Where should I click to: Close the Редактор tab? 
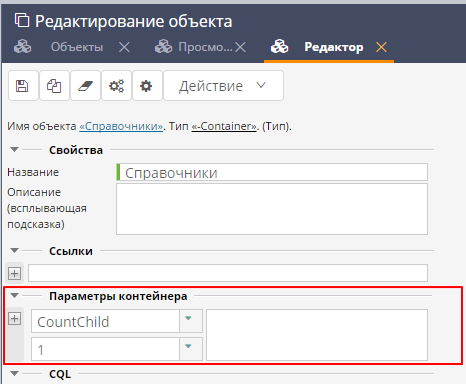[381, 47]
